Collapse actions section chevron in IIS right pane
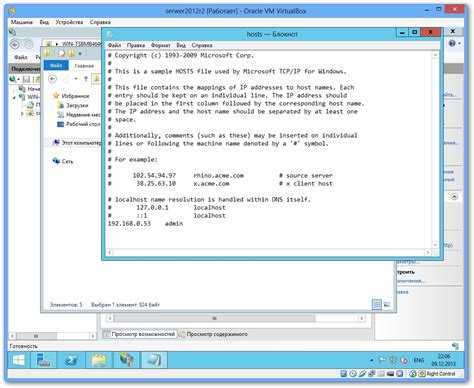This screenshot has width=474, height=388. pyautogui.click(x=454, y=197)
